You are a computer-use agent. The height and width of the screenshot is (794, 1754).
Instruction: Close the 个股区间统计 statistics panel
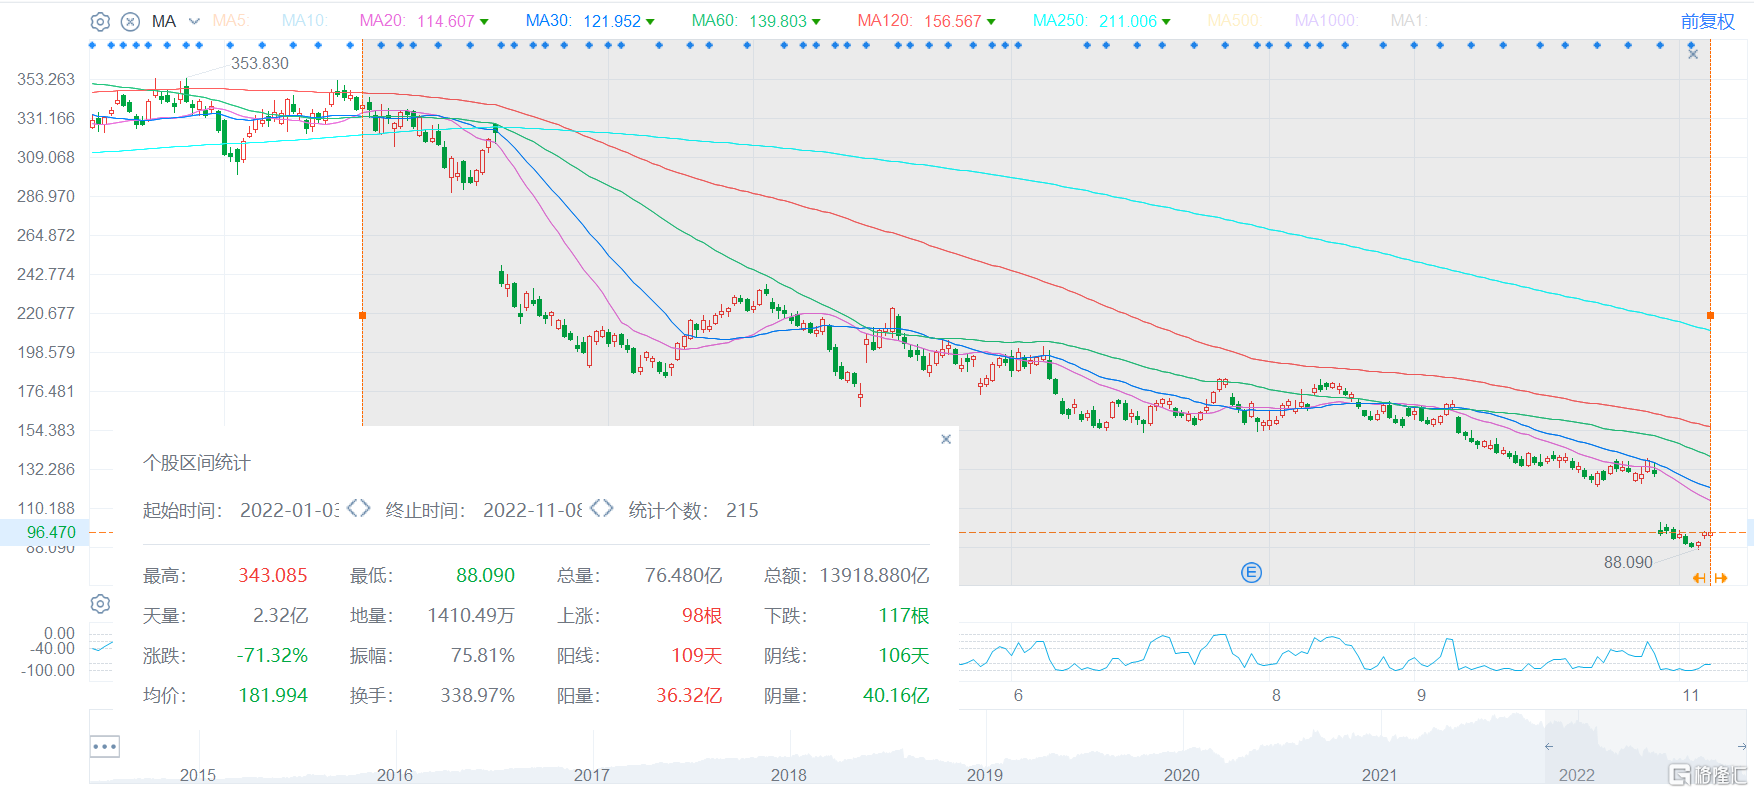point(946,439)
